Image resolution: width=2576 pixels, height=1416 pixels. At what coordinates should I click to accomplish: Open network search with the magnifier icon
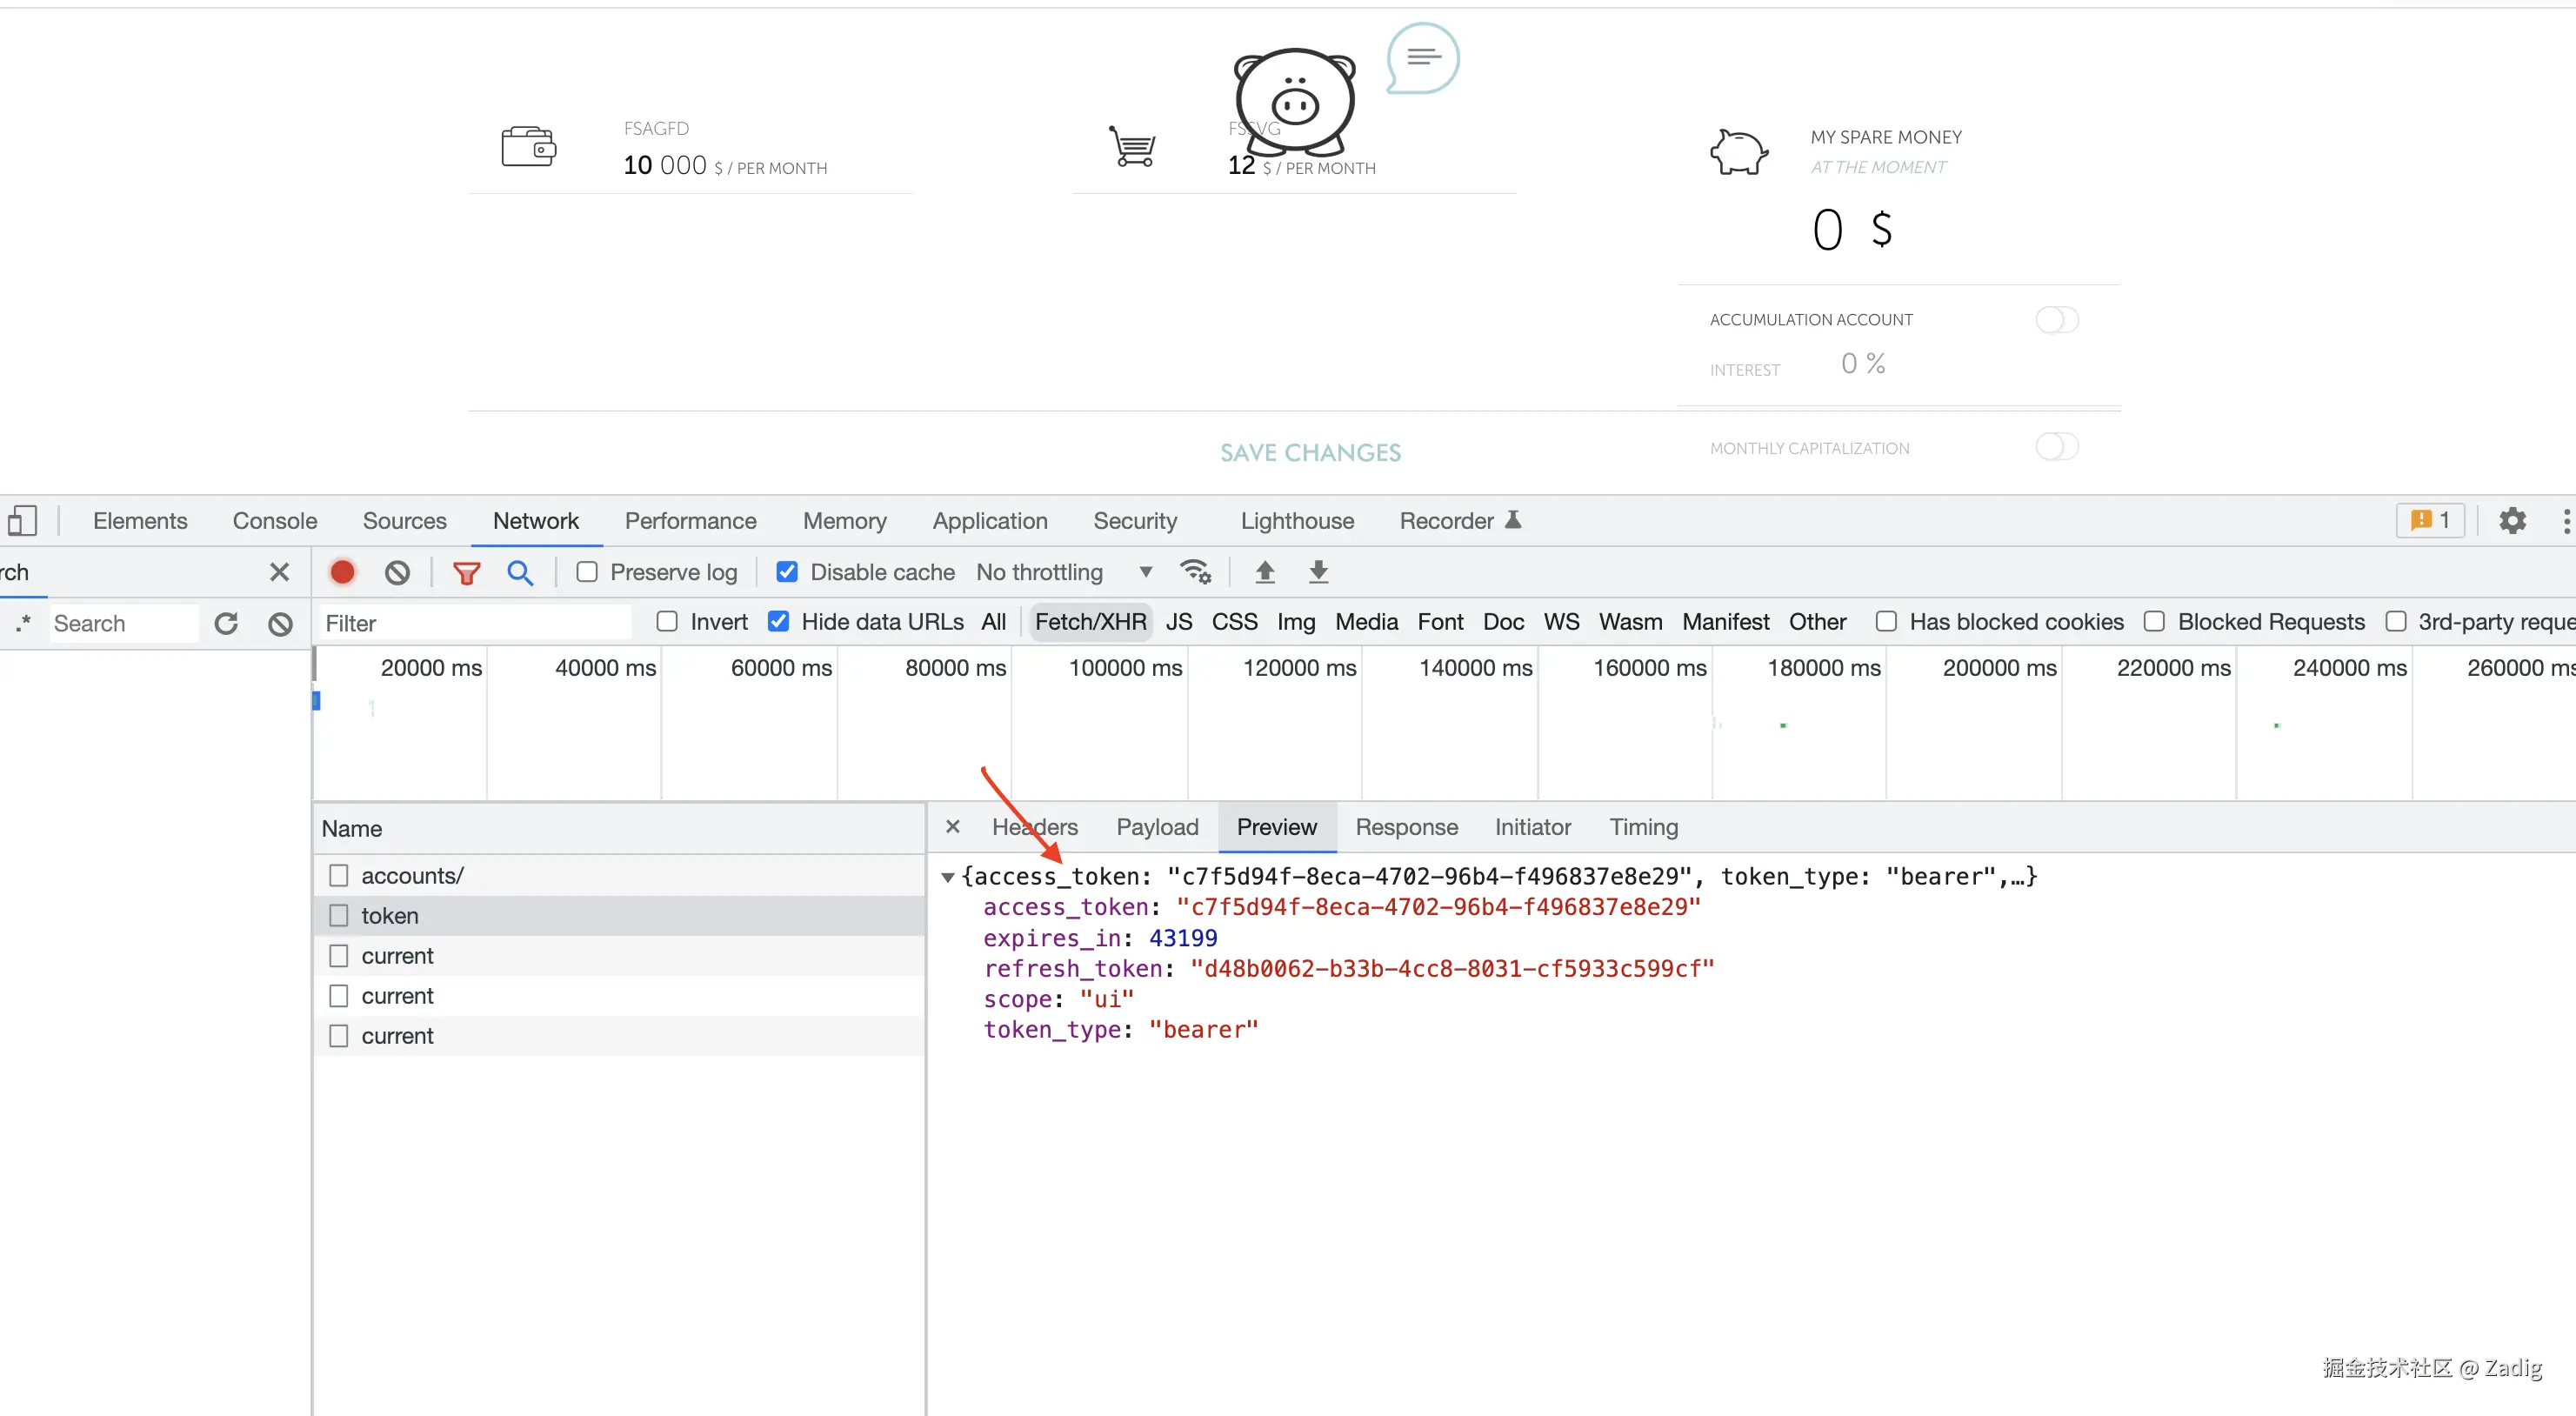pos(520,572)
